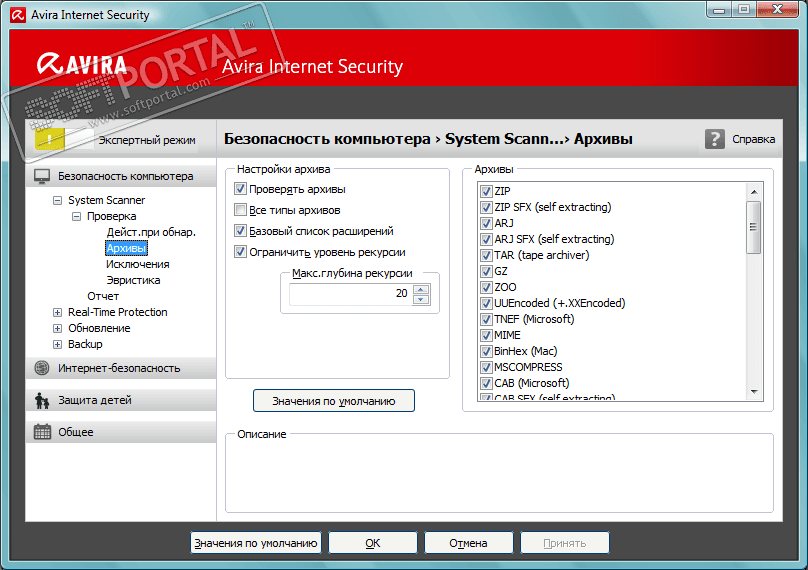Toggle the Экспертный режим switch
Image resolution: width=808 pixels, height=570 pixels.
[x=64, y=139]
